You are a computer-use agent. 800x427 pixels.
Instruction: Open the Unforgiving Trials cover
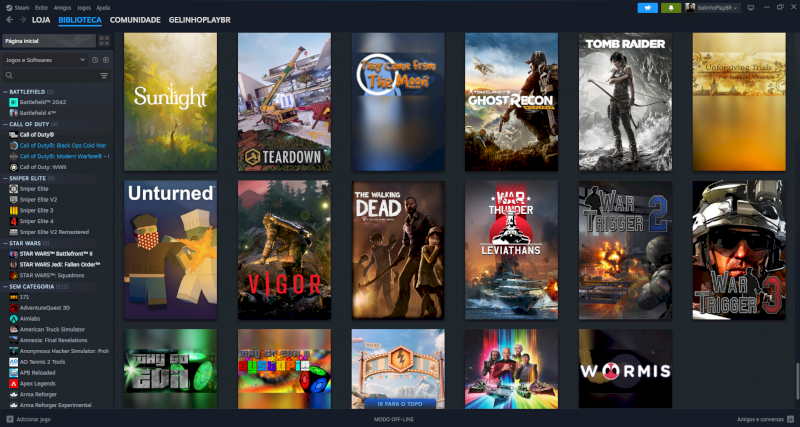click(739, 102)
